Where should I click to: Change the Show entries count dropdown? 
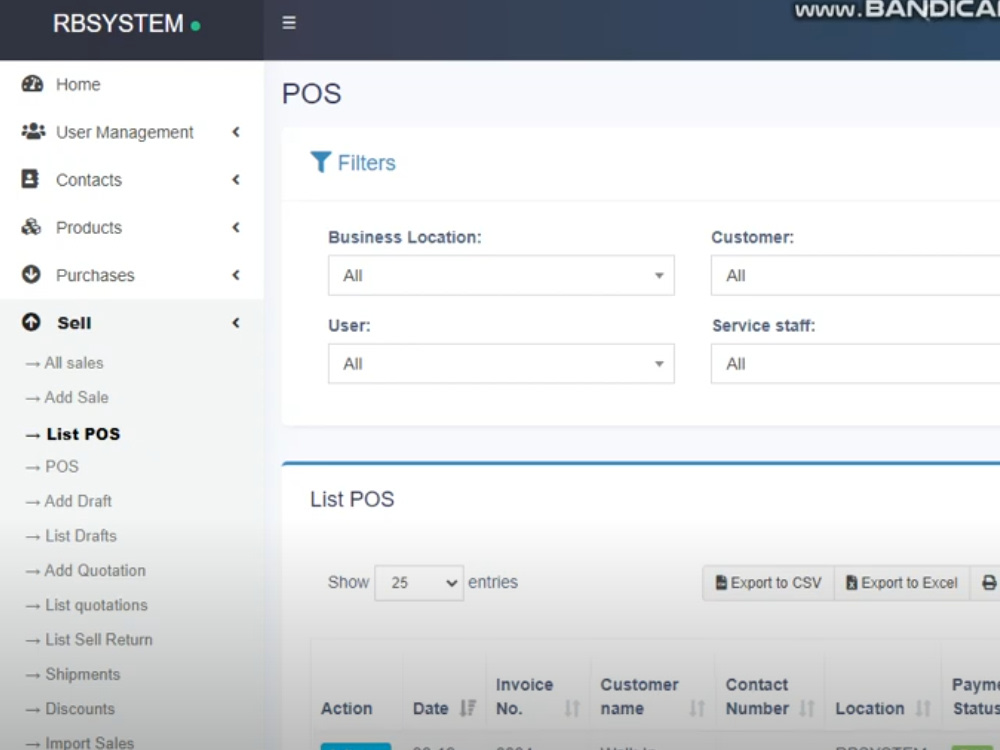pyautogui.click(x=419, y=583)
